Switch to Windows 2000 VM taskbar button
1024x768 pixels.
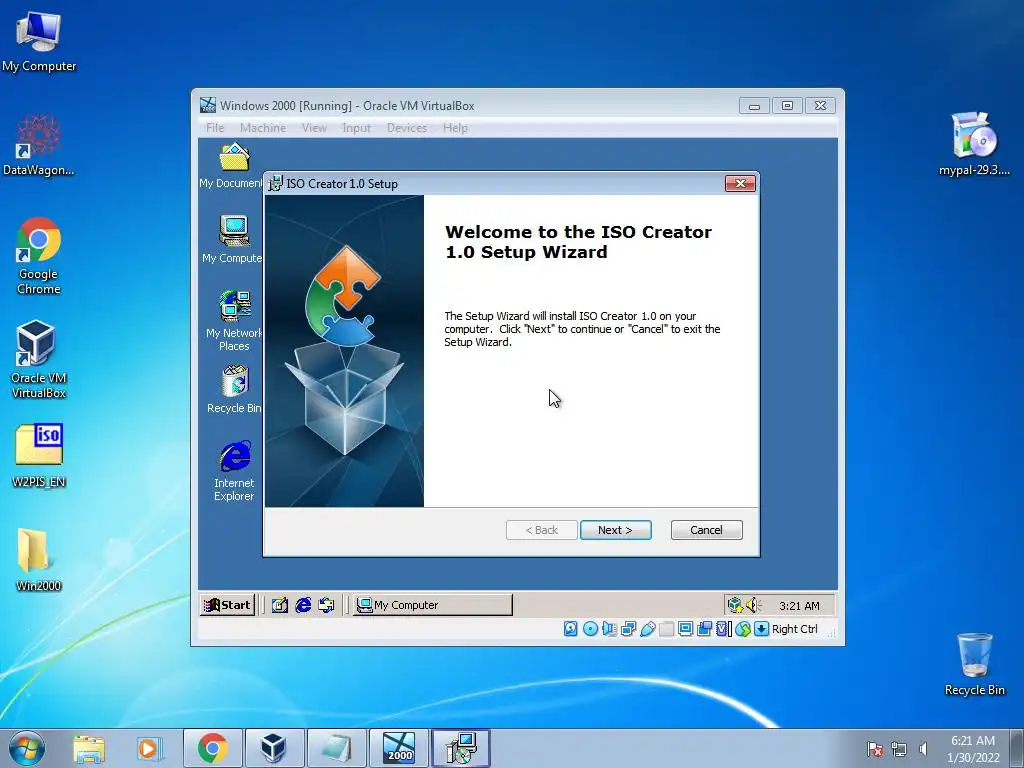point(398,748)
